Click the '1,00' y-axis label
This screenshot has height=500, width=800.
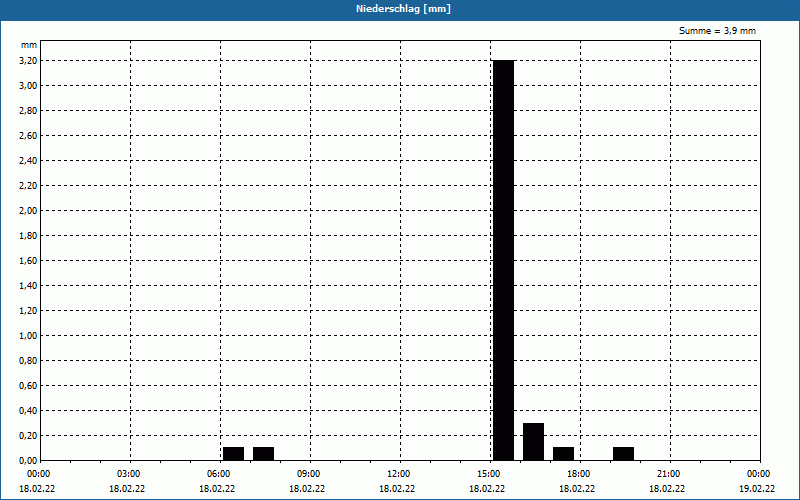coord(28,336)
